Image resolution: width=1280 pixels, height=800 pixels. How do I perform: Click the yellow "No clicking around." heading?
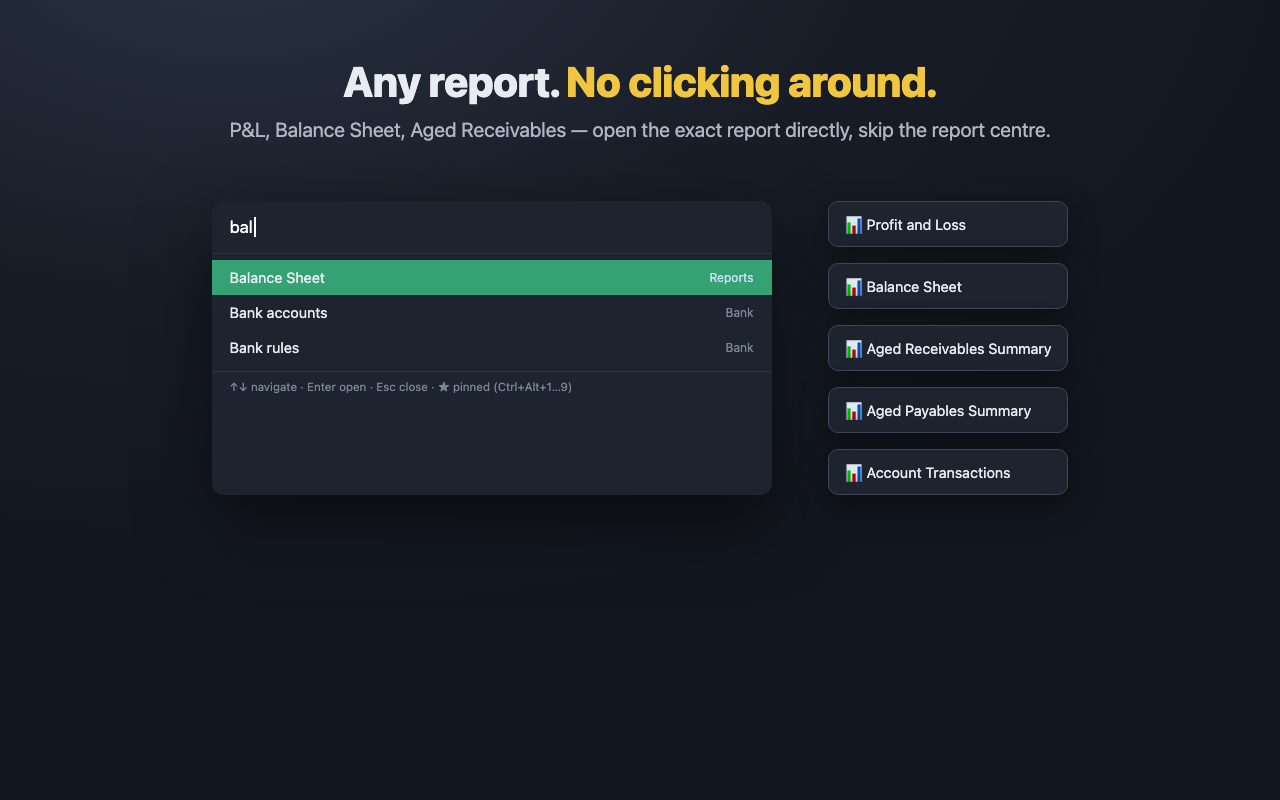[751, 83]
